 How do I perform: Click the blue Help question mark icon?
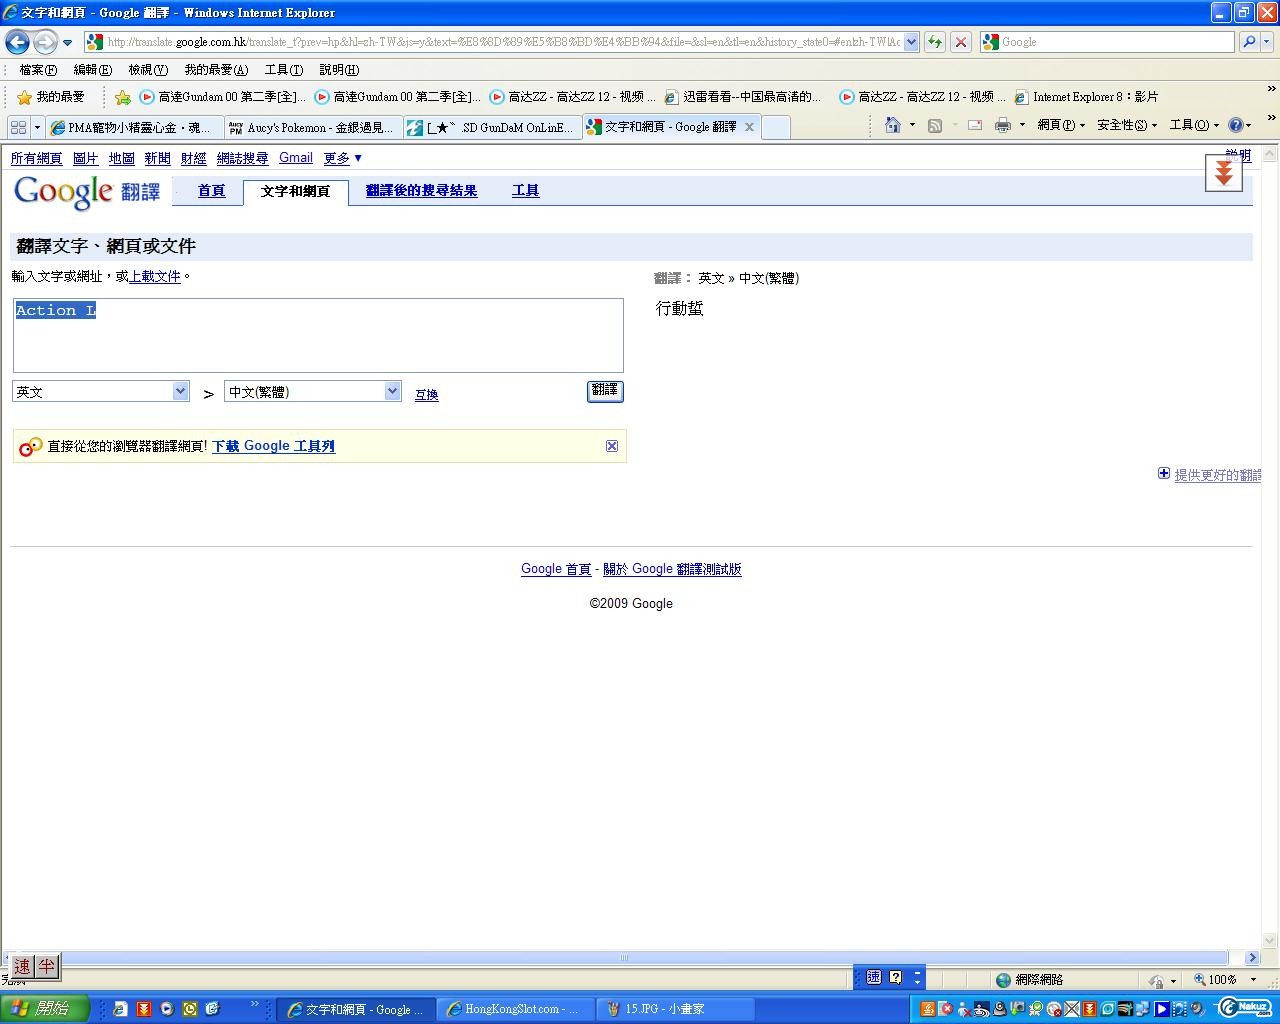1236,125
